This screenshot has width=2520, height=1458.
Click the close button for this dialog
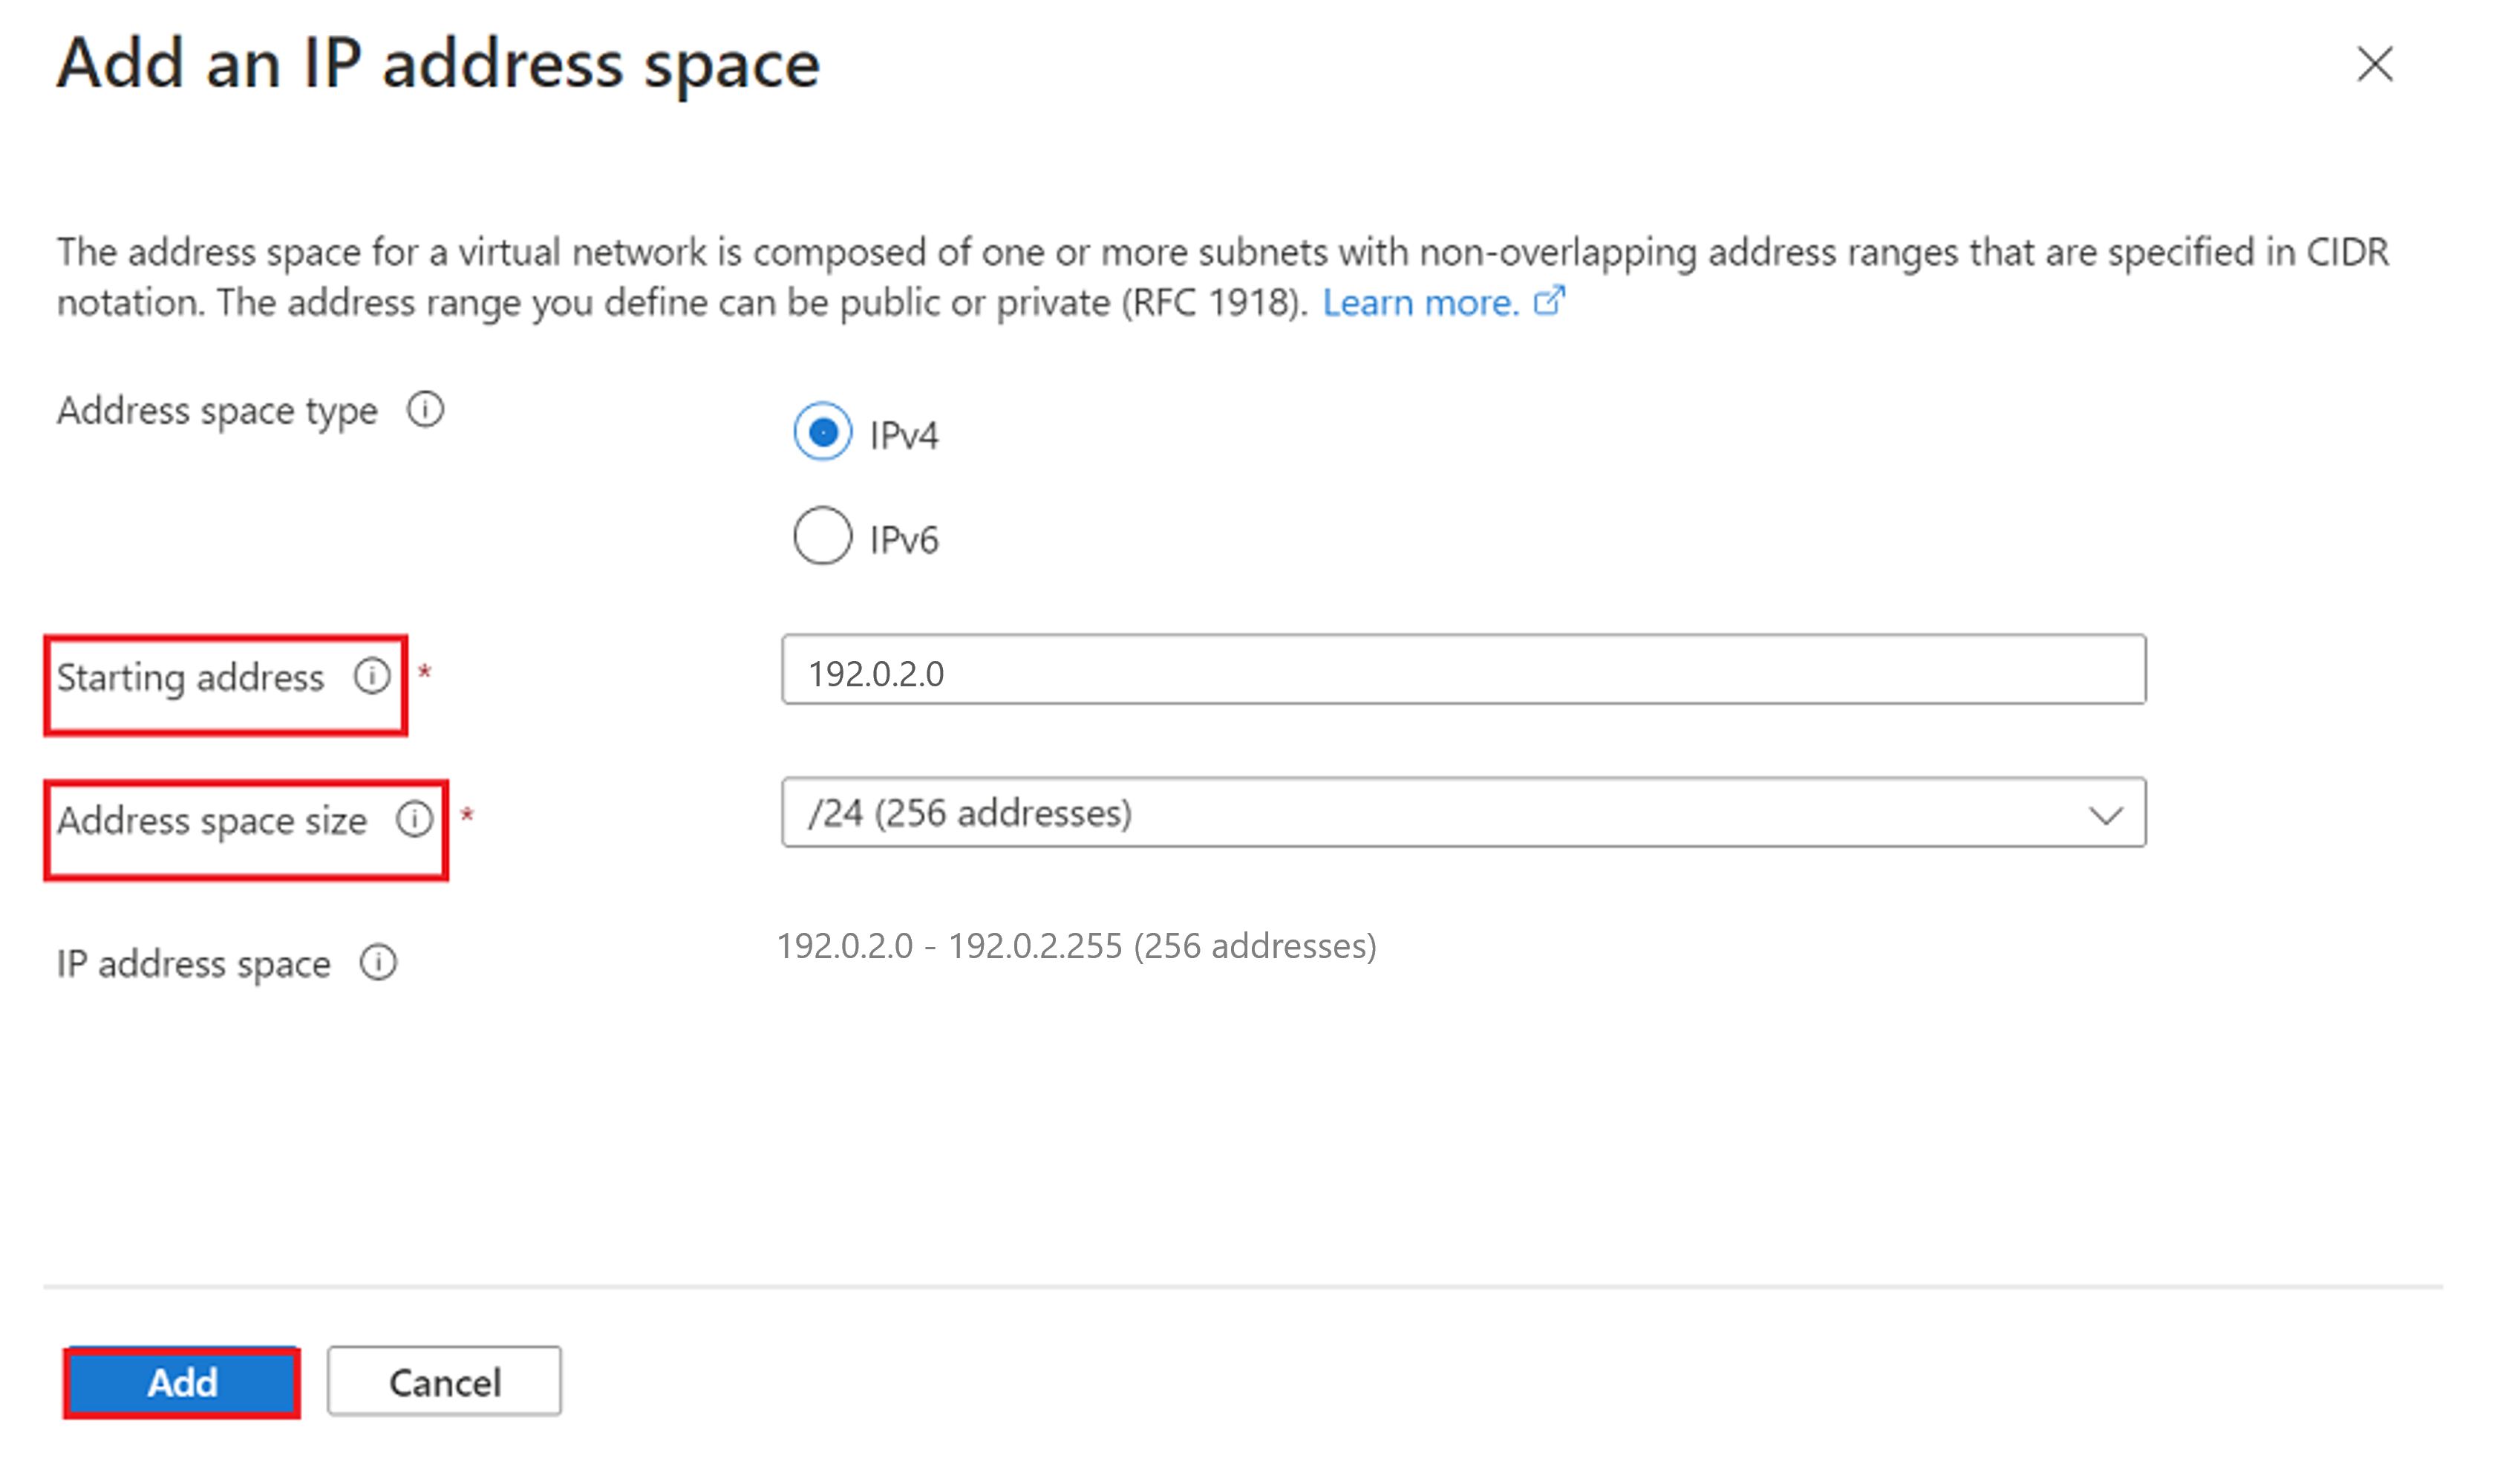[x=2374, y=64]
